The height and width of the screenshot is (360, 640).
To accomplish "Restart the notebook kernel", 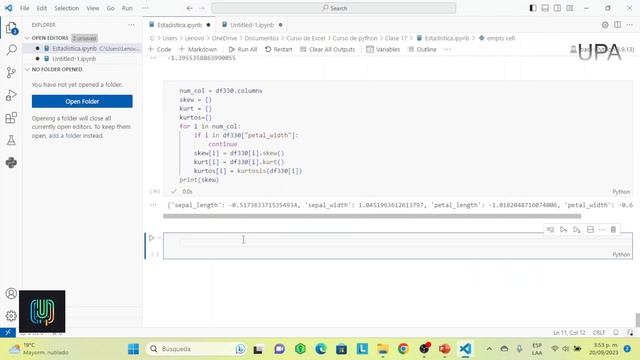I will (278, 49).
